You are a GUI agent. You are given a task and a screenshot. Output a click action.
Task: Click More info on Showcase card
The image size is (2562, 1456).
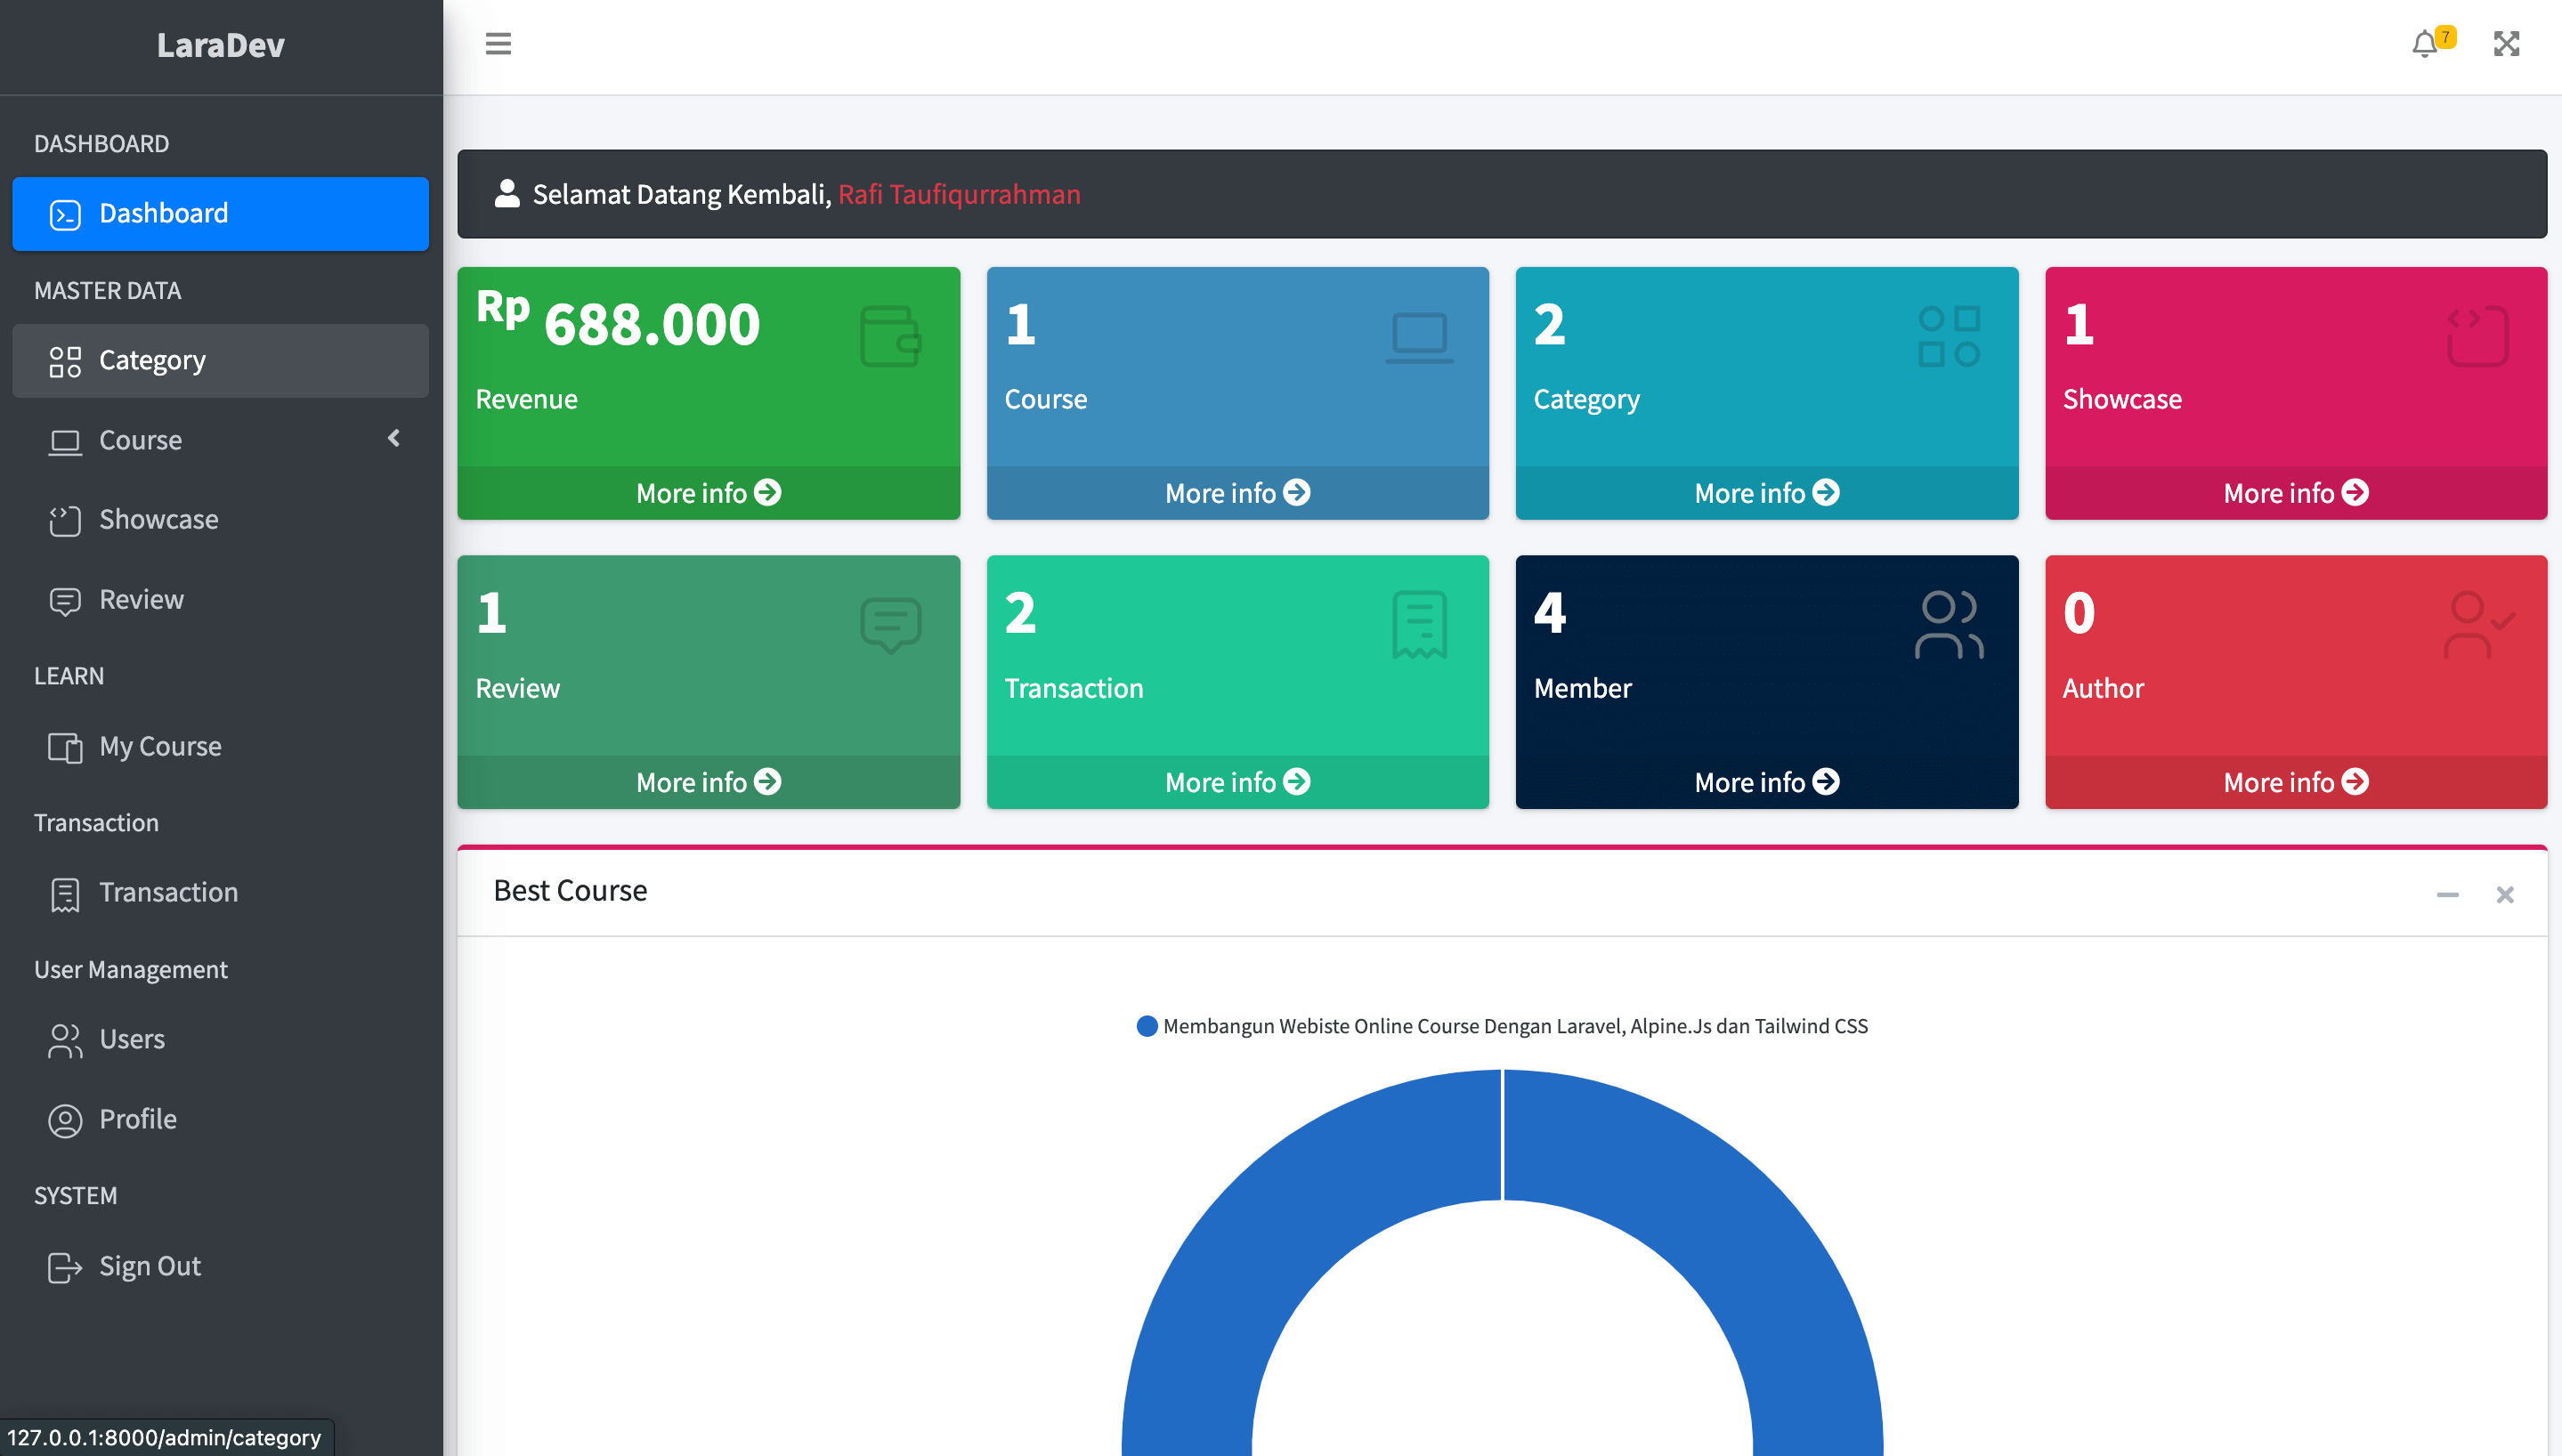[x=2296, y=493]
